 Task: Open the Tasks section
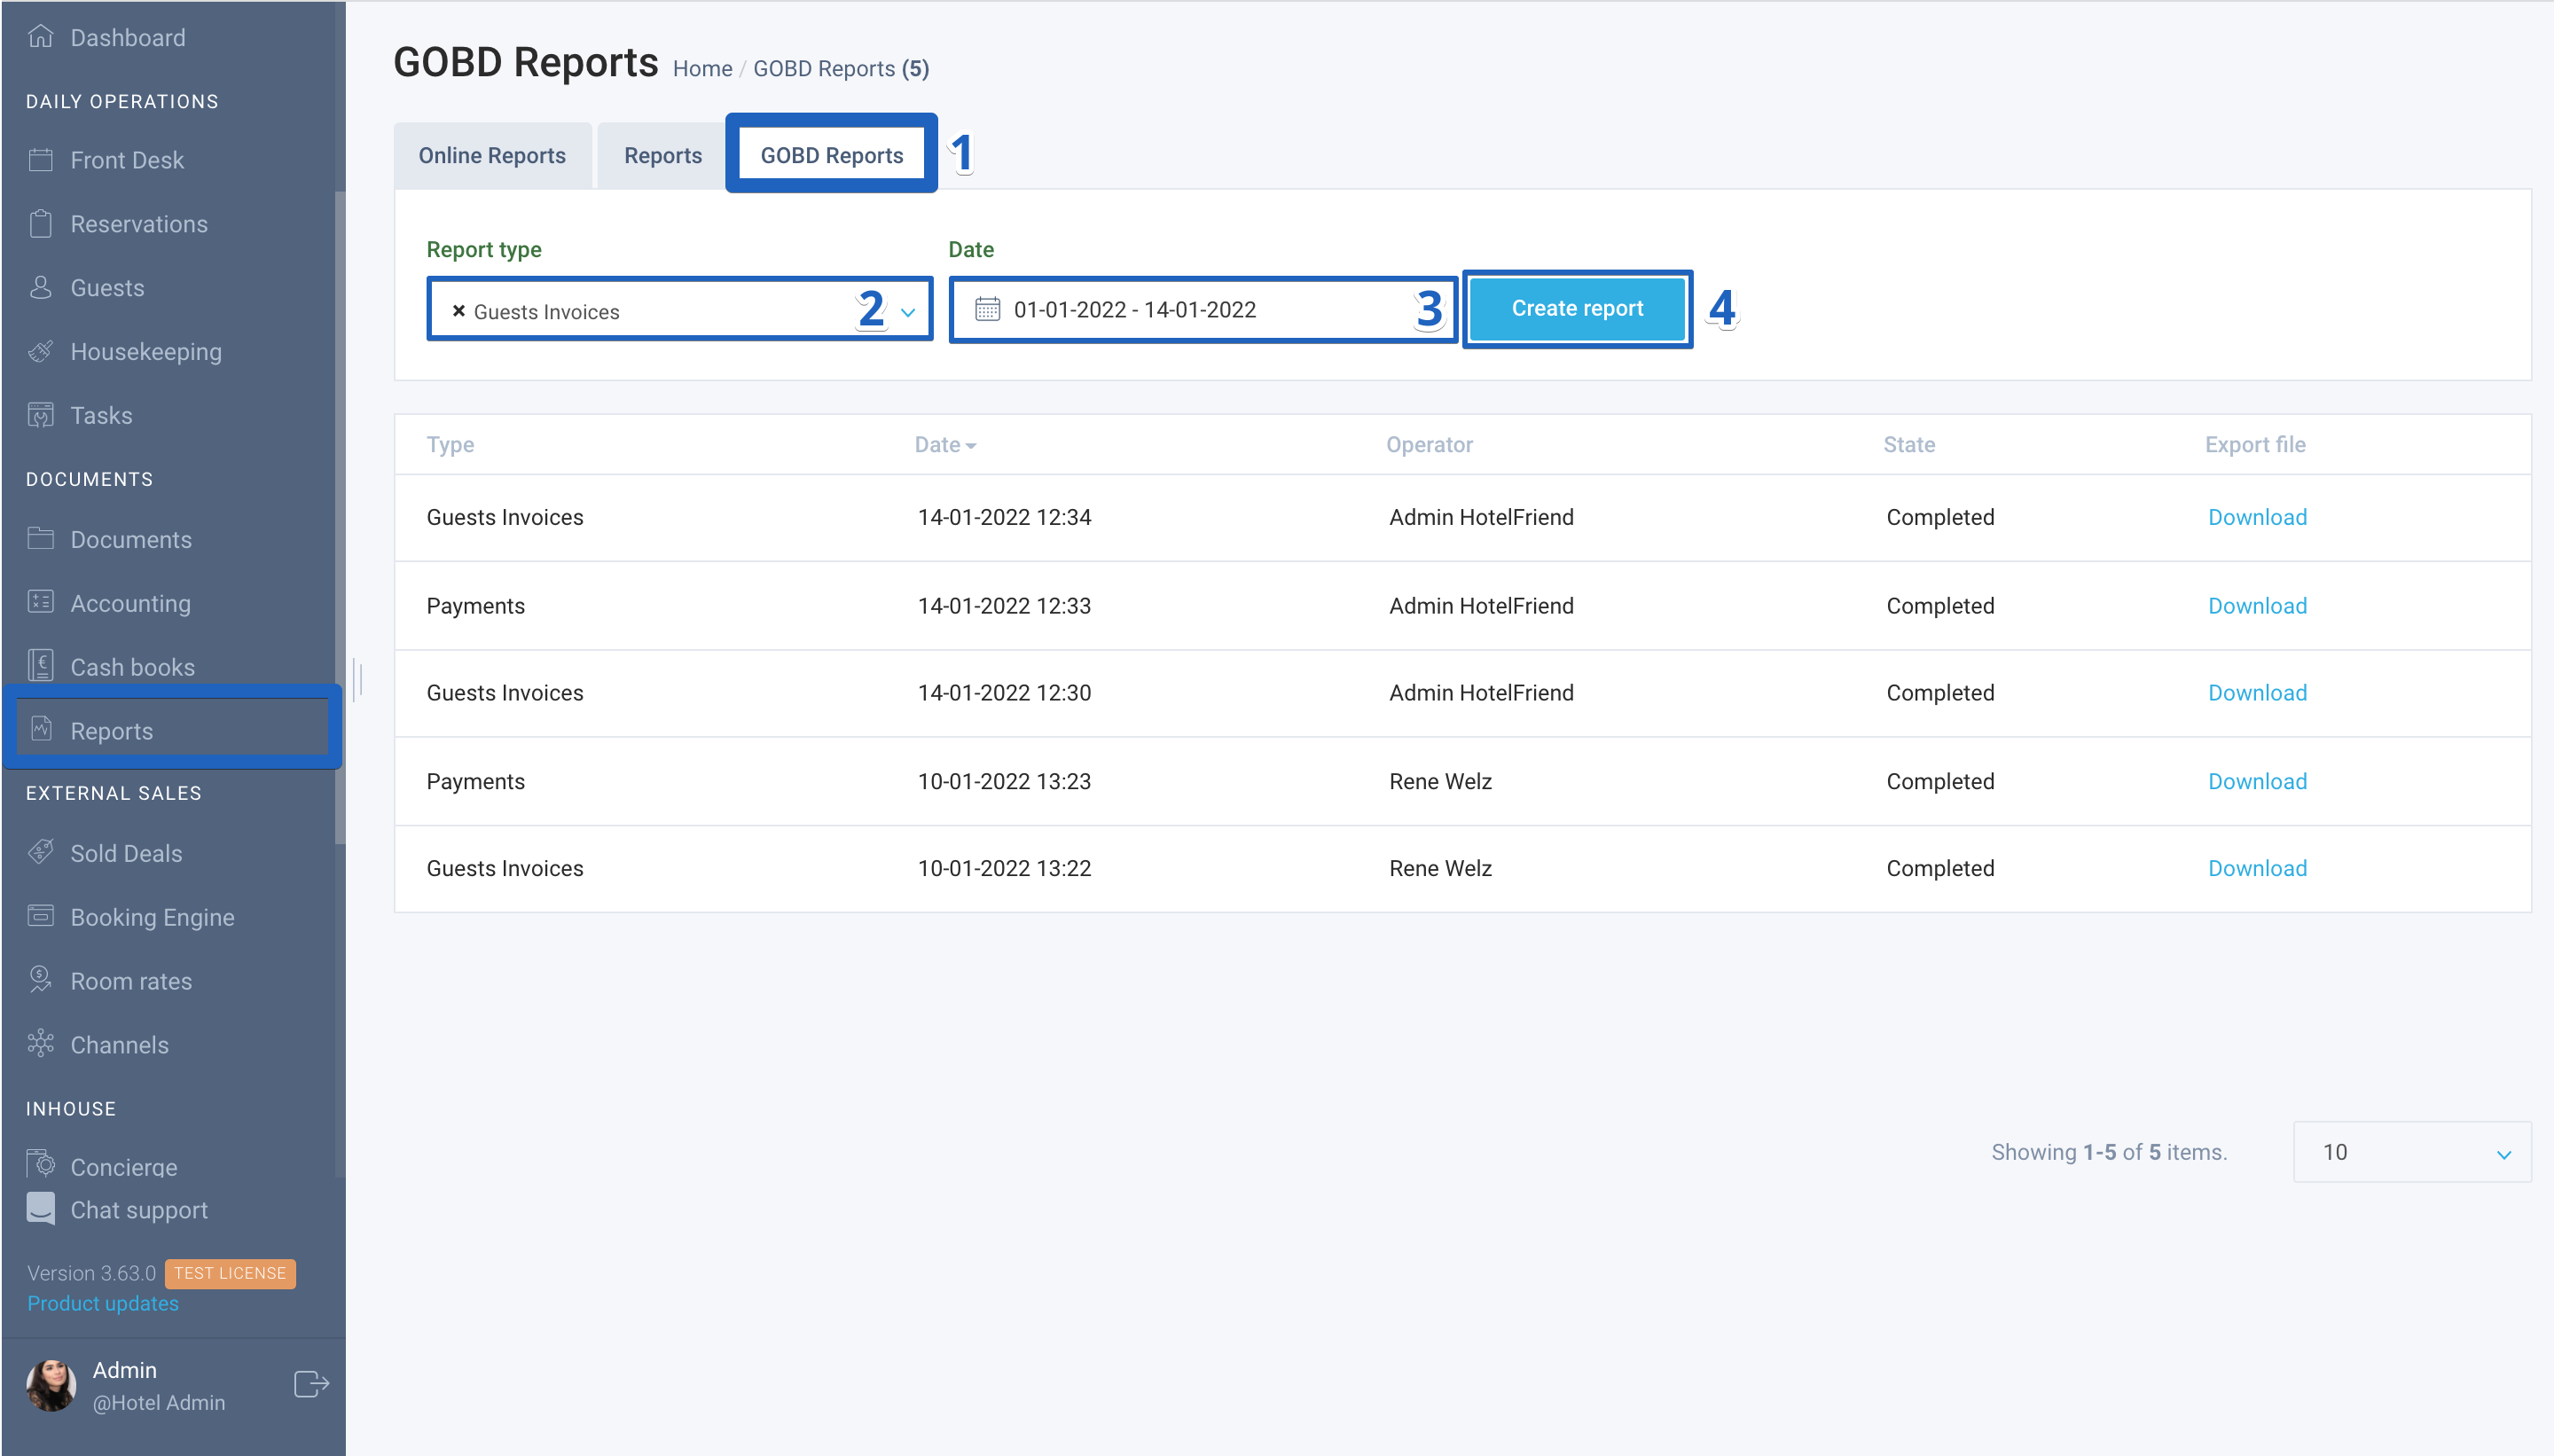click(x=100, y=415)
